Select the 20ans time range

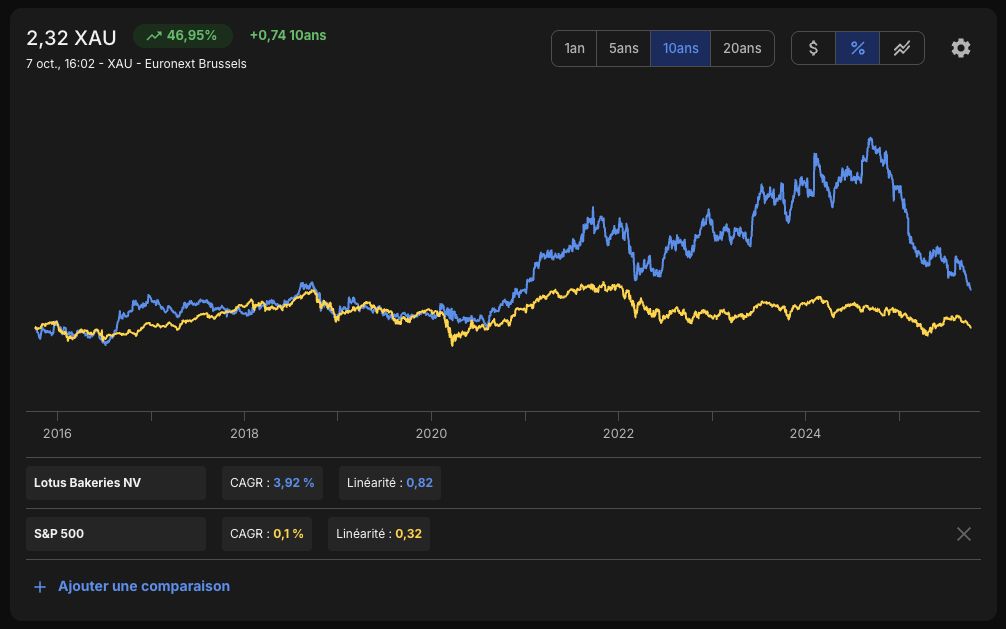[742, 48]
